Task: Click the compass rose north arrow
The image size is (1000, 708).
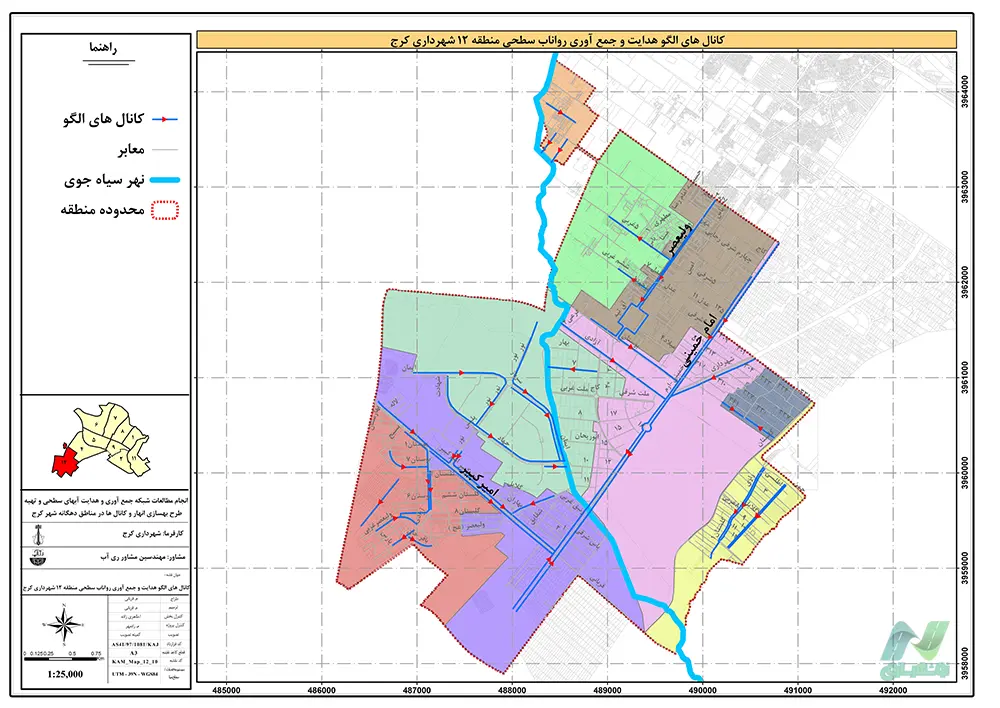Action: tap(62, 626)
